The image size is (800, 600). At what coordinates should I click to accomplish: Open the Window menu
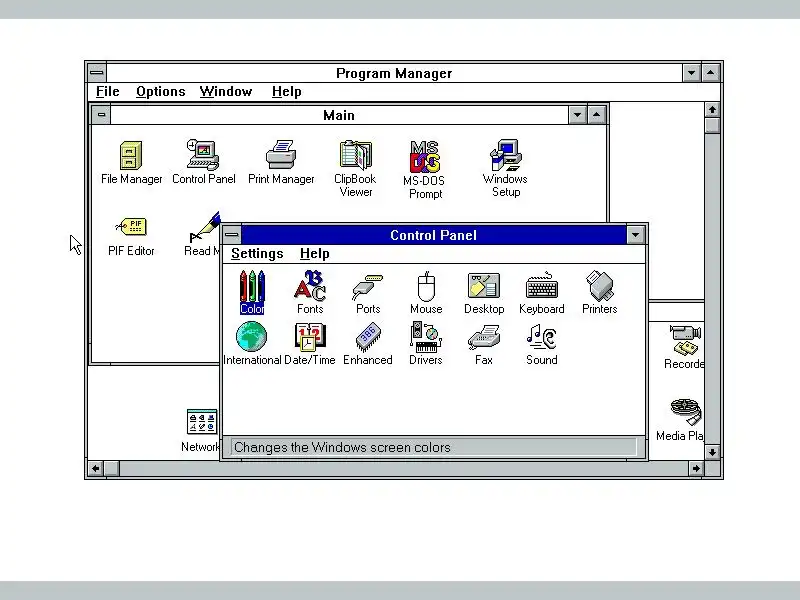tap(226, 91)
